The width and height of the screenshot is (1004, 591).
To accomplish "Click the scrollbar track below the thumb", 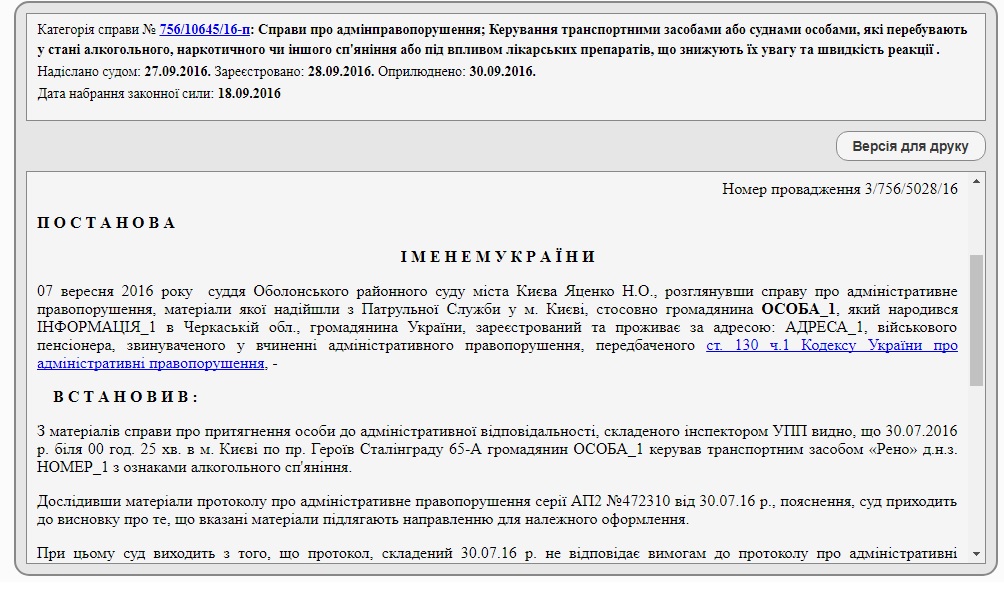I will click(x=976, y=467).
